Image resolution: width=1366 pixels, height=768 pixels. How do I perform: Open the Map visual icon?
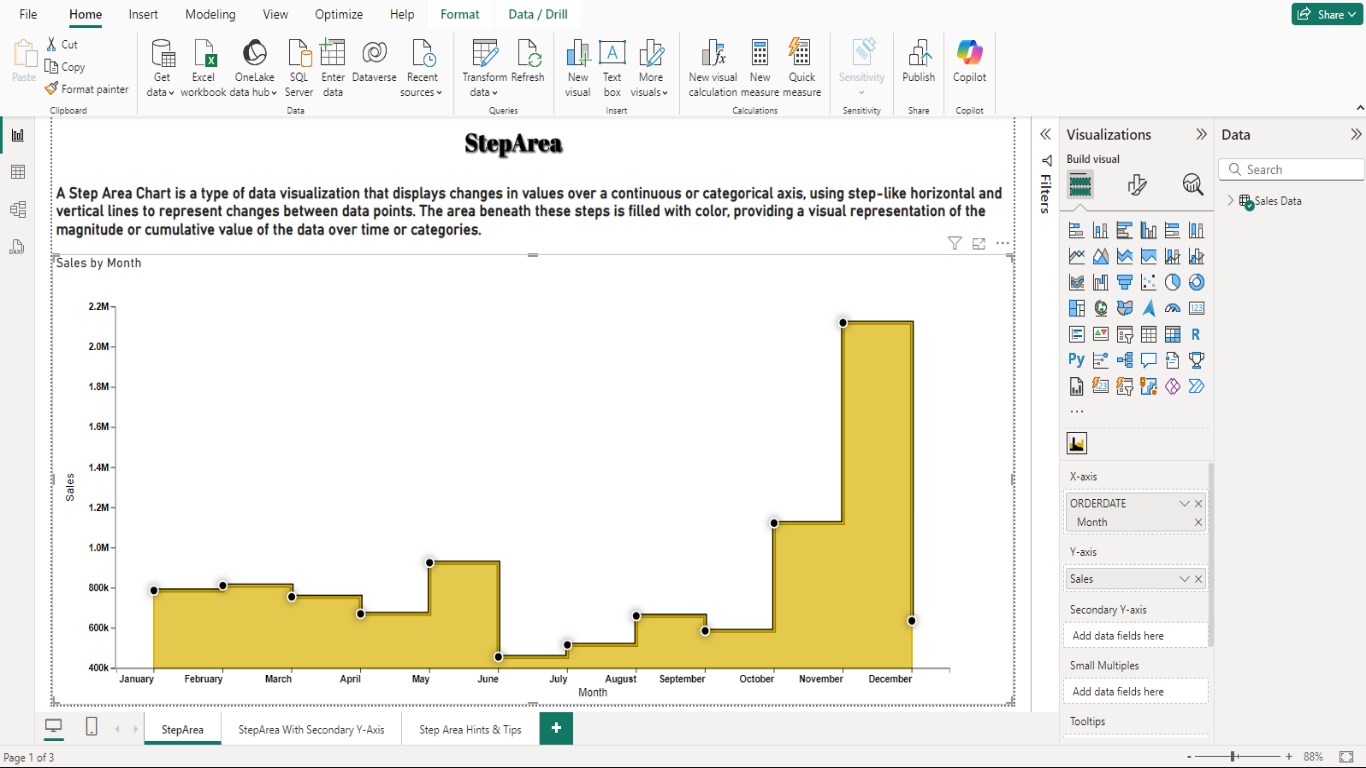(x=1100, y=308)
